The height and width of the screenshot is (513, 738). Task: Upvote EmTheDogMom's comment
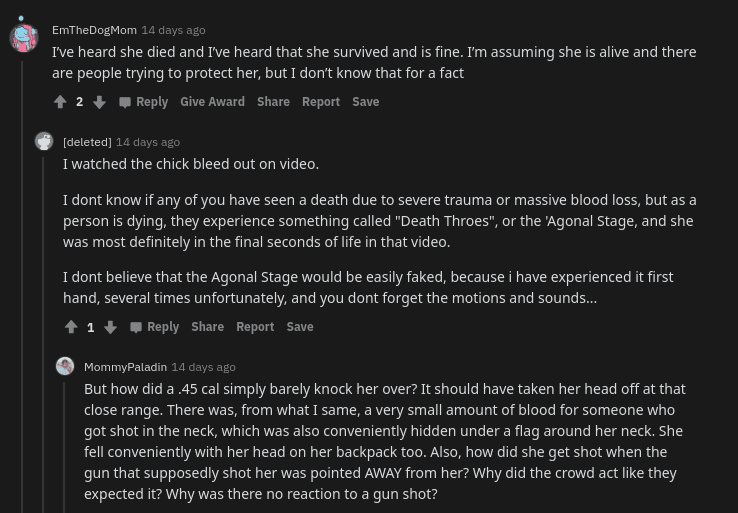pyautogui.click(x=60, y=102)
